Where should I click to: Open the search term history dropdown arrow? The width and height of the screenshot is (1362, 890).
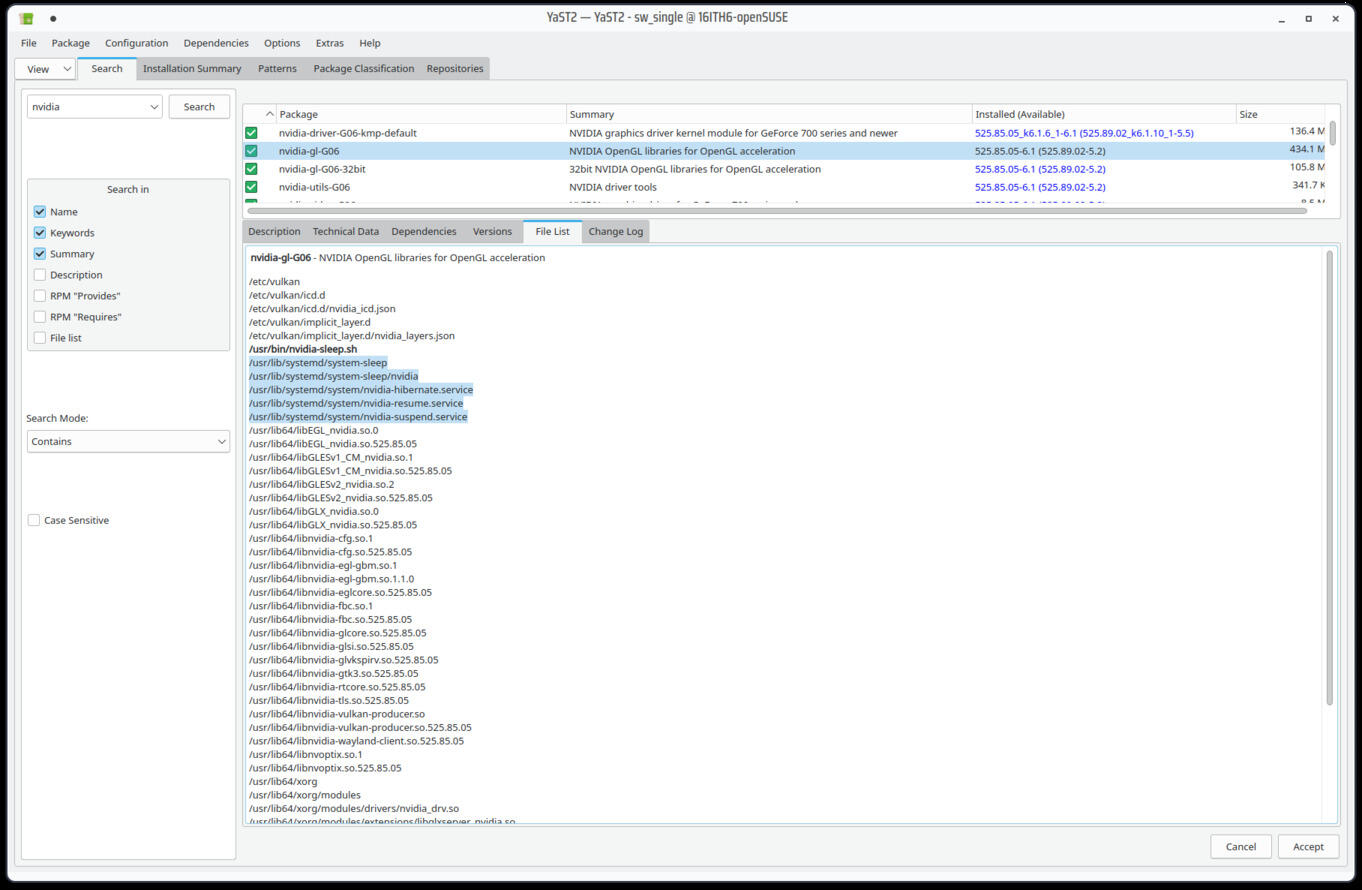(153, 107)
